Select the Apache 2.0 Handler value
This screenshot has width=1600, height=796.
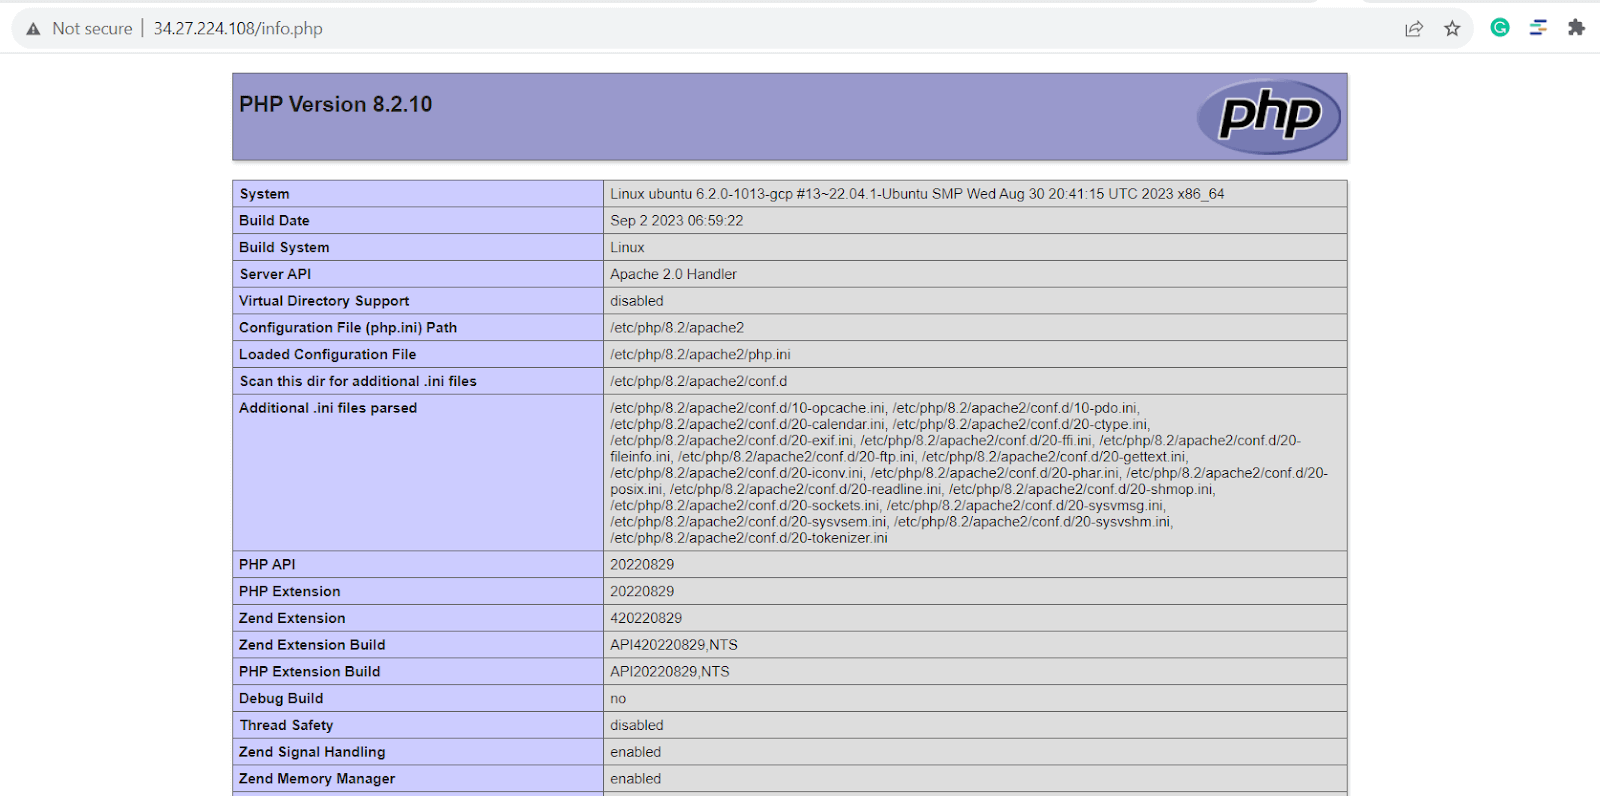pos(673,274)
